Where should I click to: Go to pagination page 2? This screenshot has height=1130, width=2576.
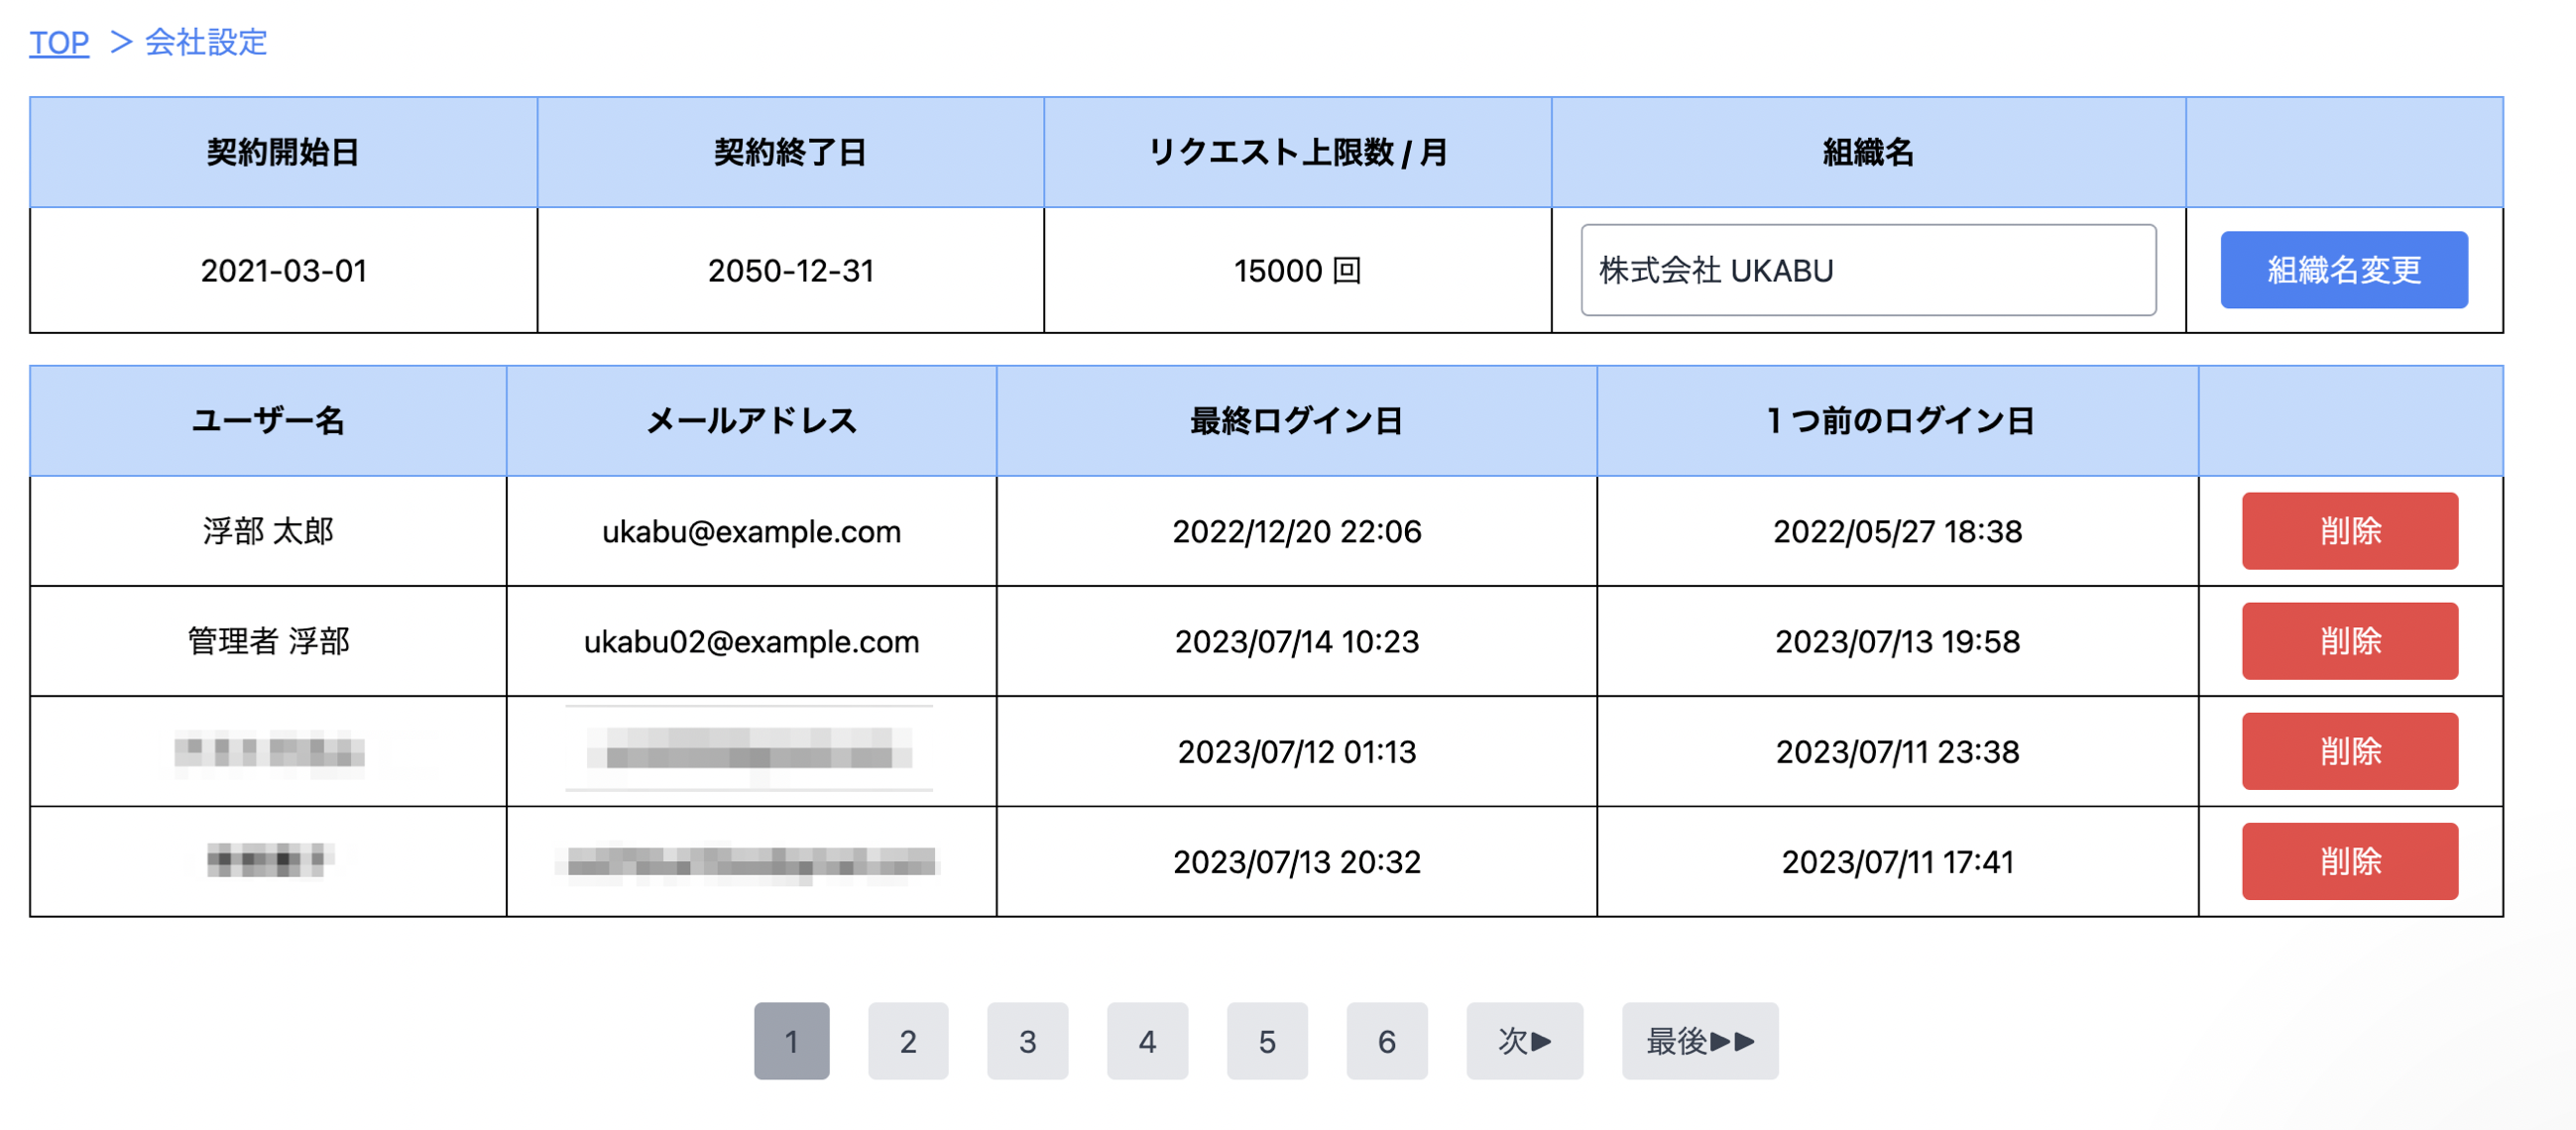tap(907, 1041)
